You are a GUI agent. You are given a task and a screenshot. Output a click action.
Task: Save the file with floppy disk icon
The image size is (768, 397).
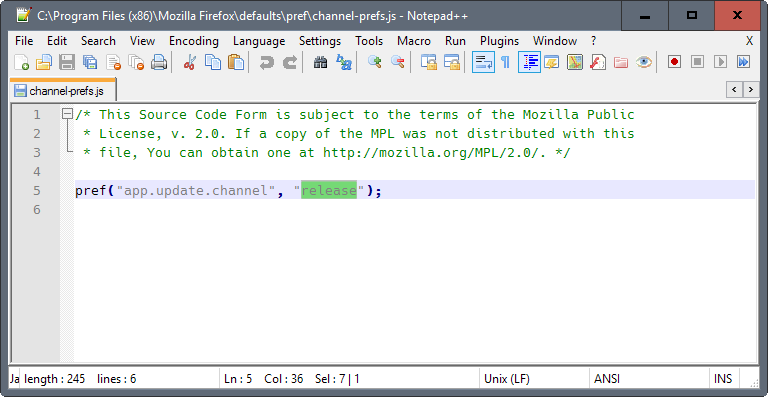pyautogui.click(x=67, y=62)
